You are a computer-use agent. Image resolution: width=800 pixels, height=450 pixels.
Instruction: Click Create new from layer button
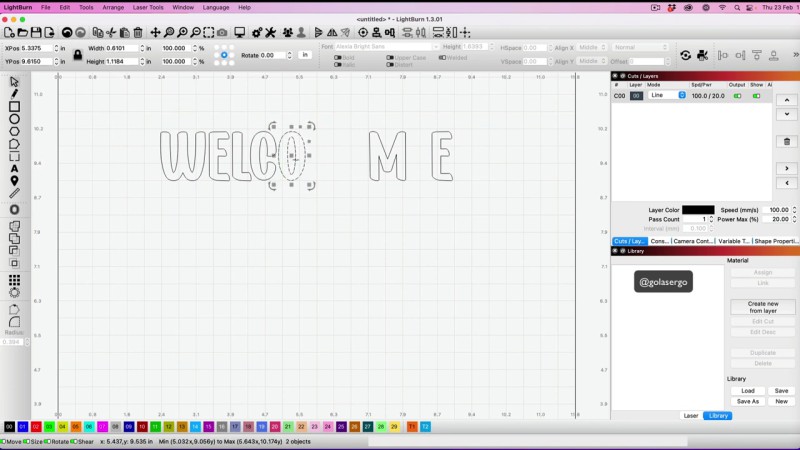[763, 307]
